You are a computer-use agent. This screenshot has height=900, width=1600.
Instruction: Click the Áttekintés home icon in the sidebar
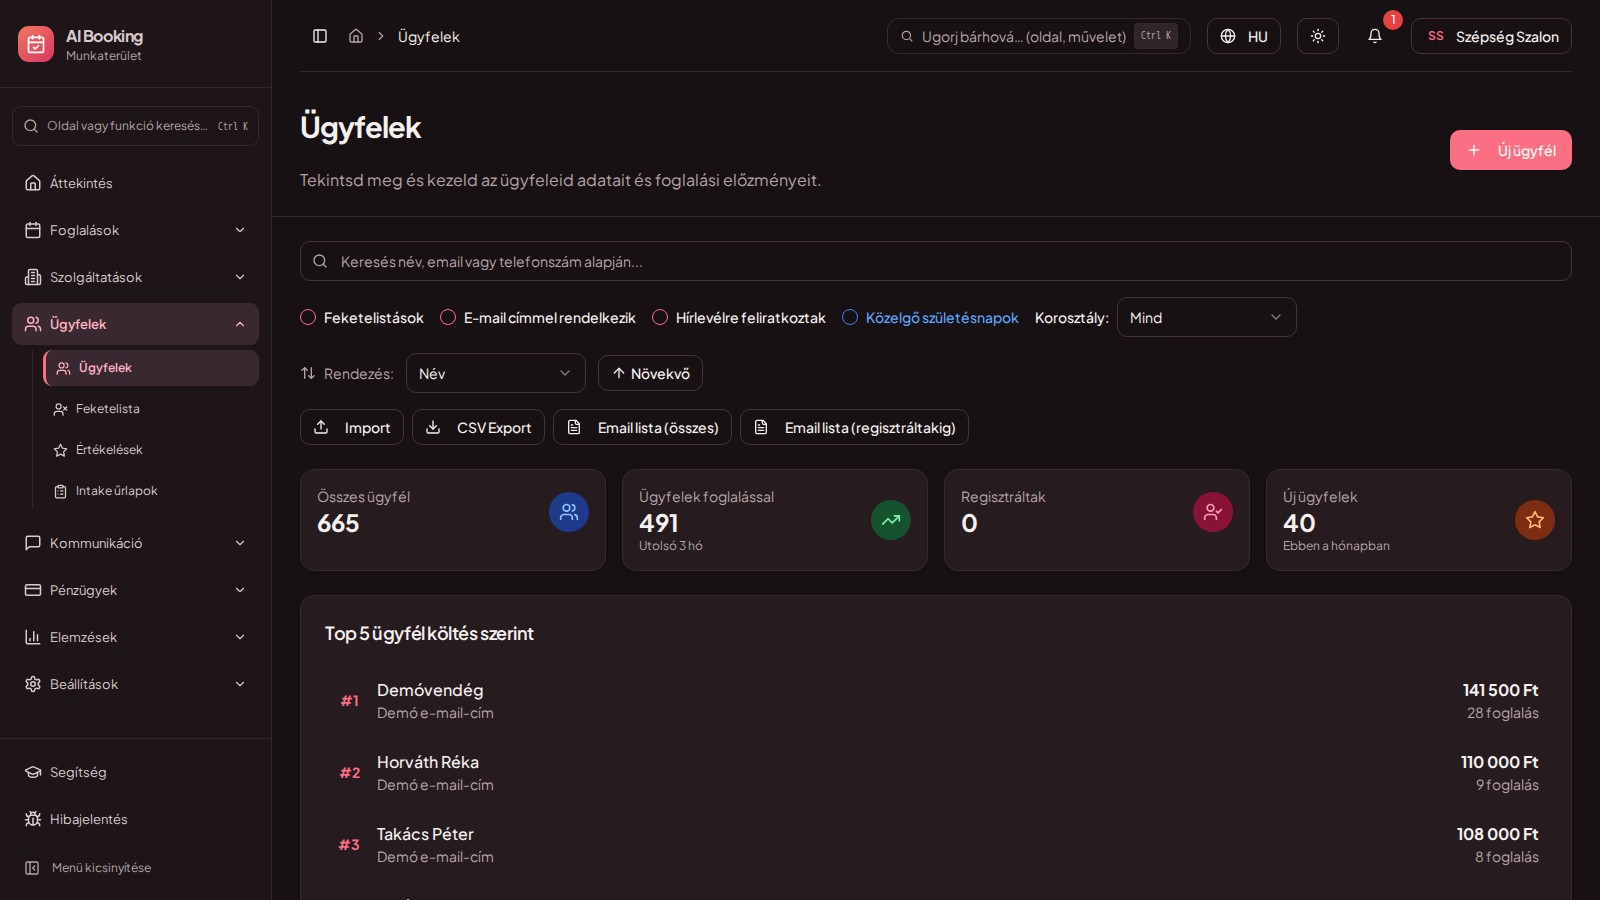(33, 183)
